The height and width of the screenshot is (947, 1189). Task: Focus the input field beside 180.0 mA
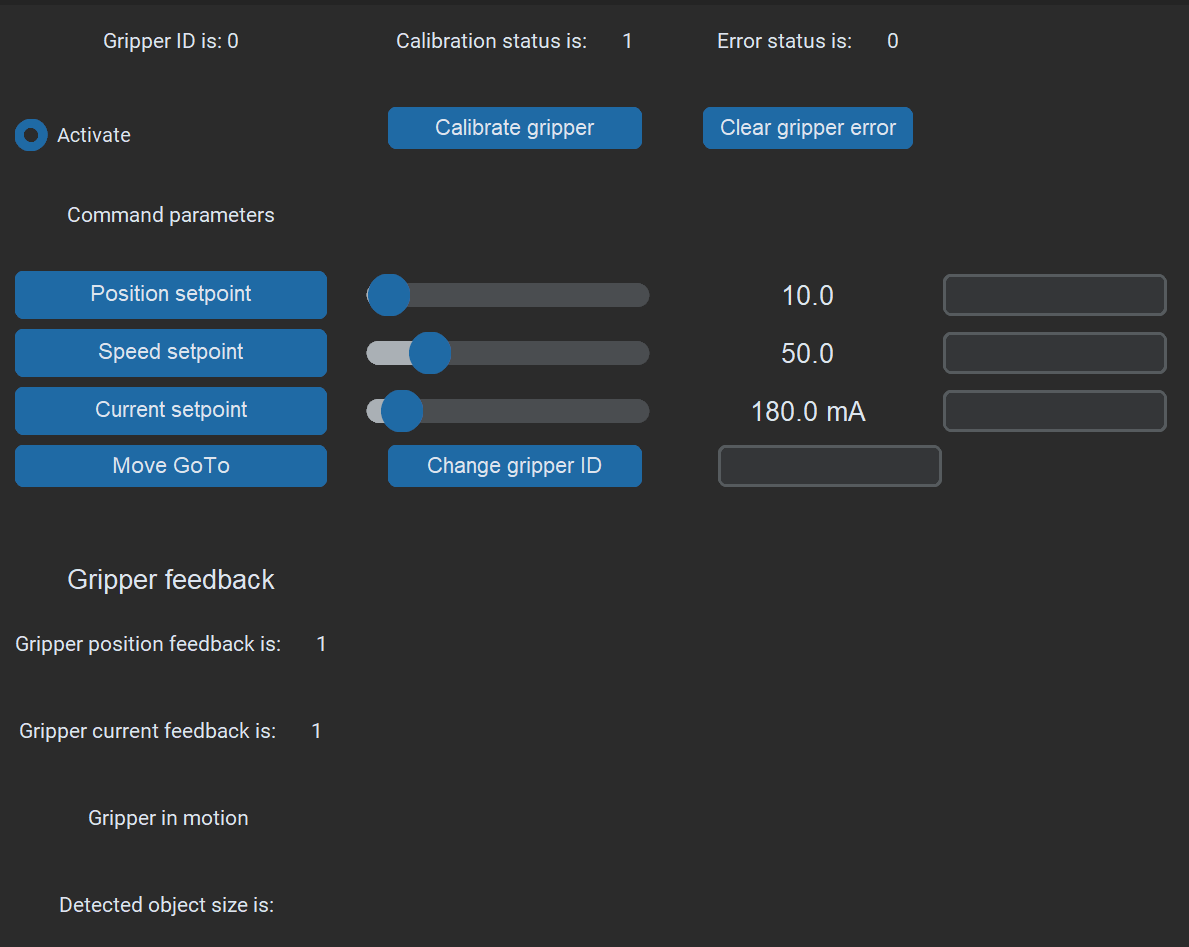click(x=1055, y=411)
